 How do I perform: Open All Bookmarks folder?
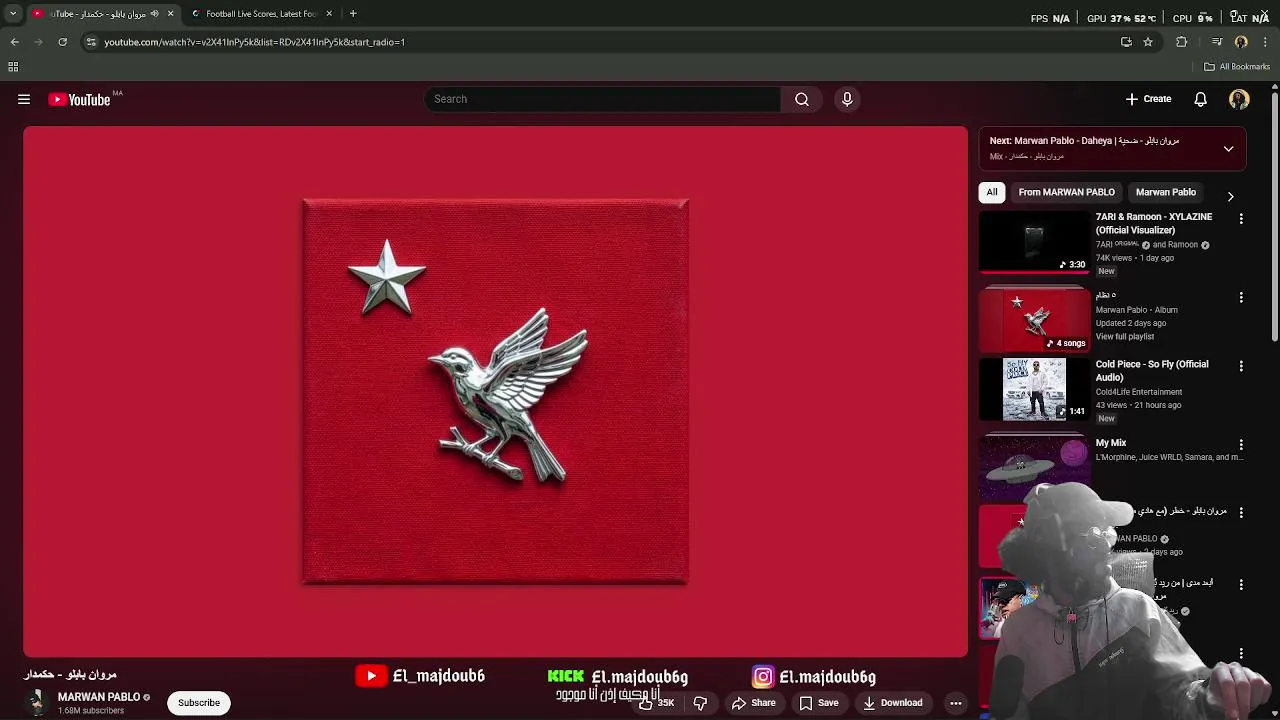point(1237,67)
